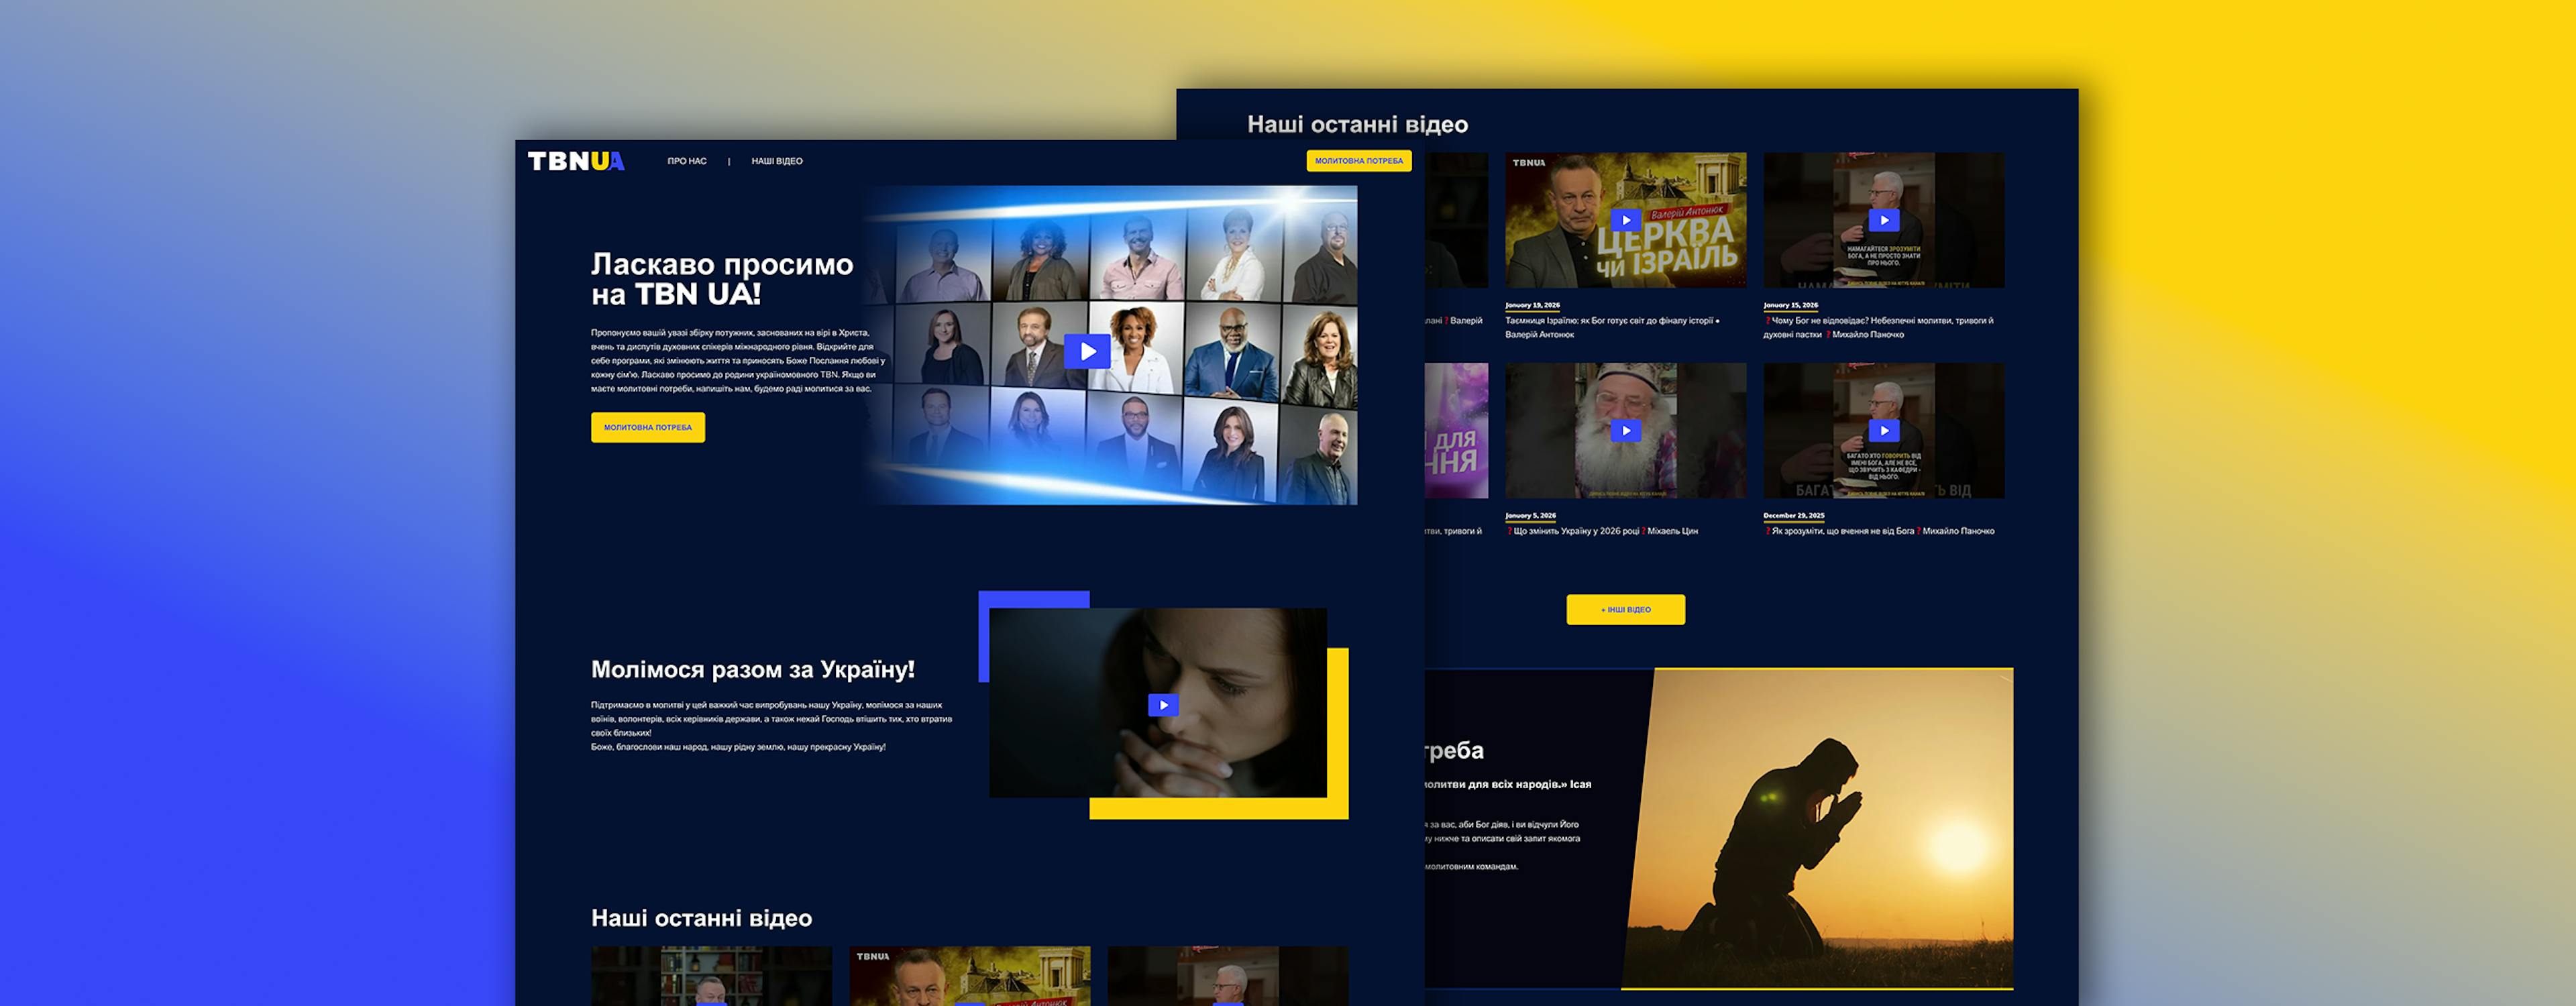2576x1006 pixels.
Task: Click the Наші останні відео heading
Action: 1357,125
